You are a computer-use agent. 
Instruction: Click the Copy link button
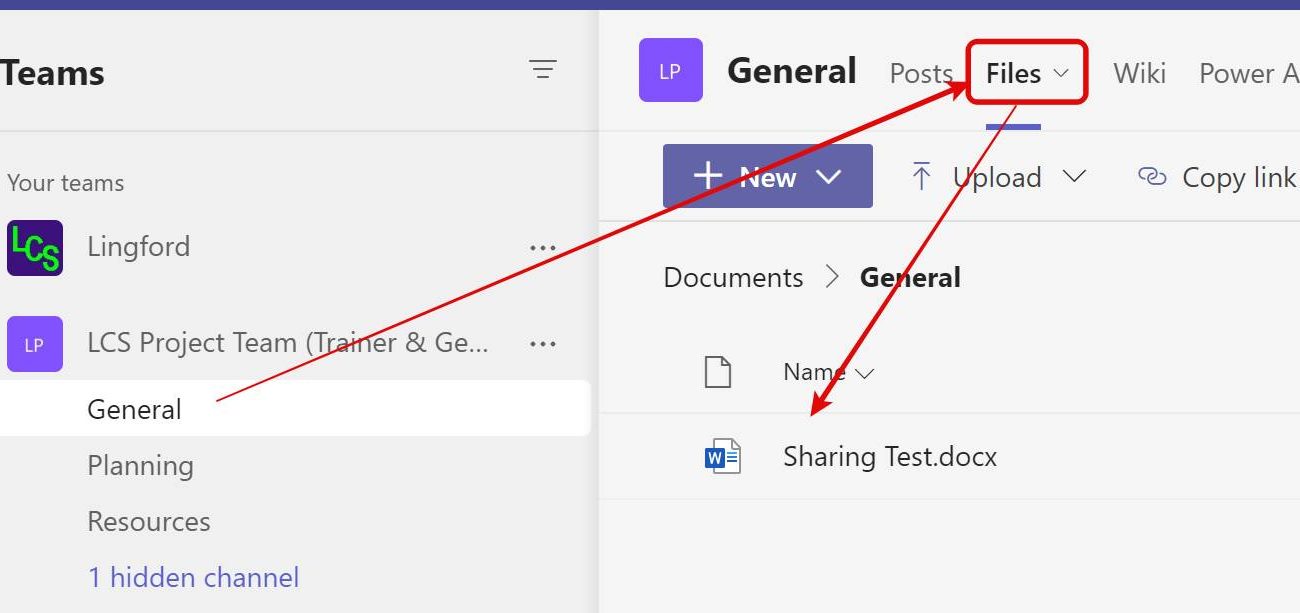click(x=1217, y=177)
